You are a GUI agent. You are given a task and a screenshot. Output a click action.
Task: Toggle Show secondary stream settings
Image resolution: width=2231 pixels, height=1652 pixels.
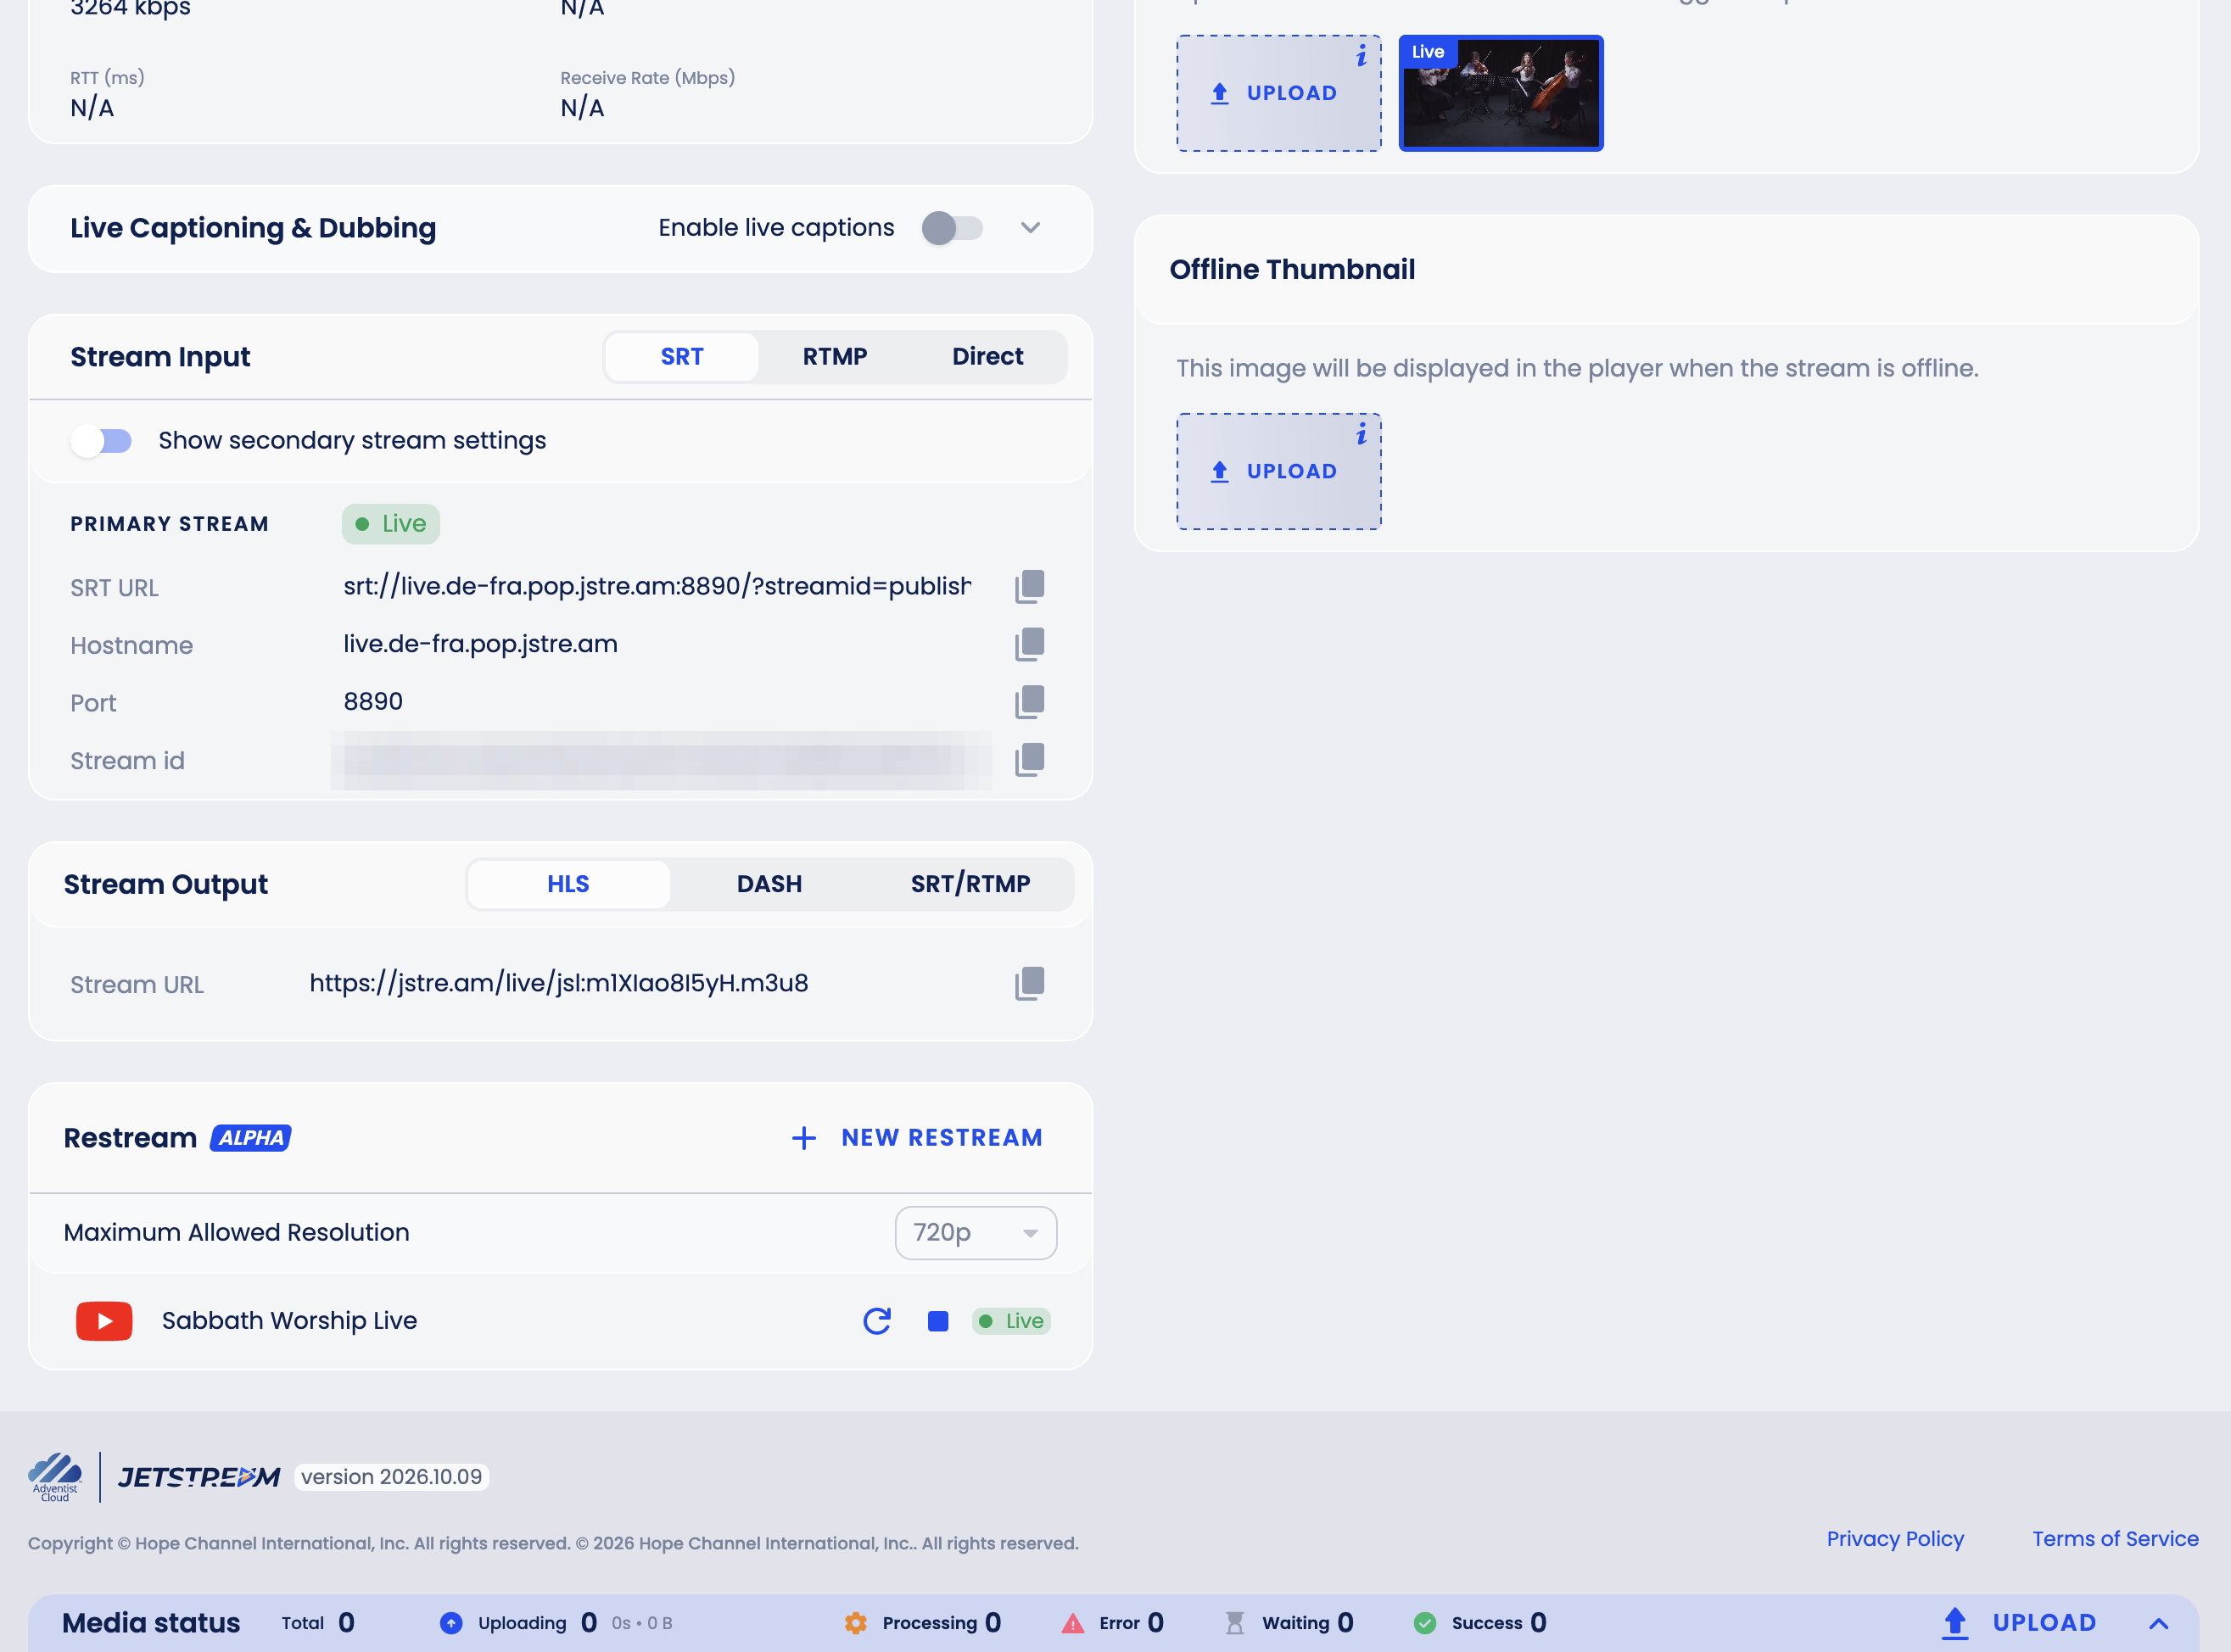101,441
